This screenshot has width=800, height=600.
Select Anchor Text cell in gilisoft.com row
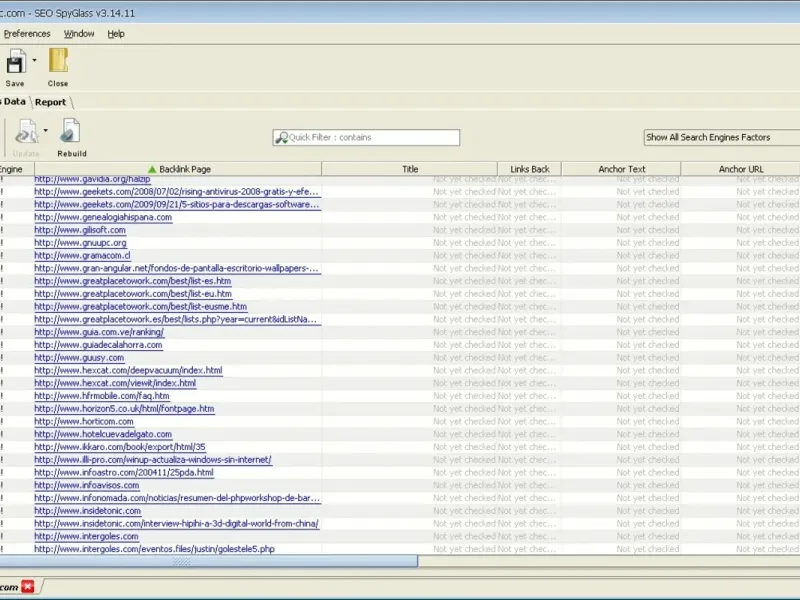click(x=621, y=230)
